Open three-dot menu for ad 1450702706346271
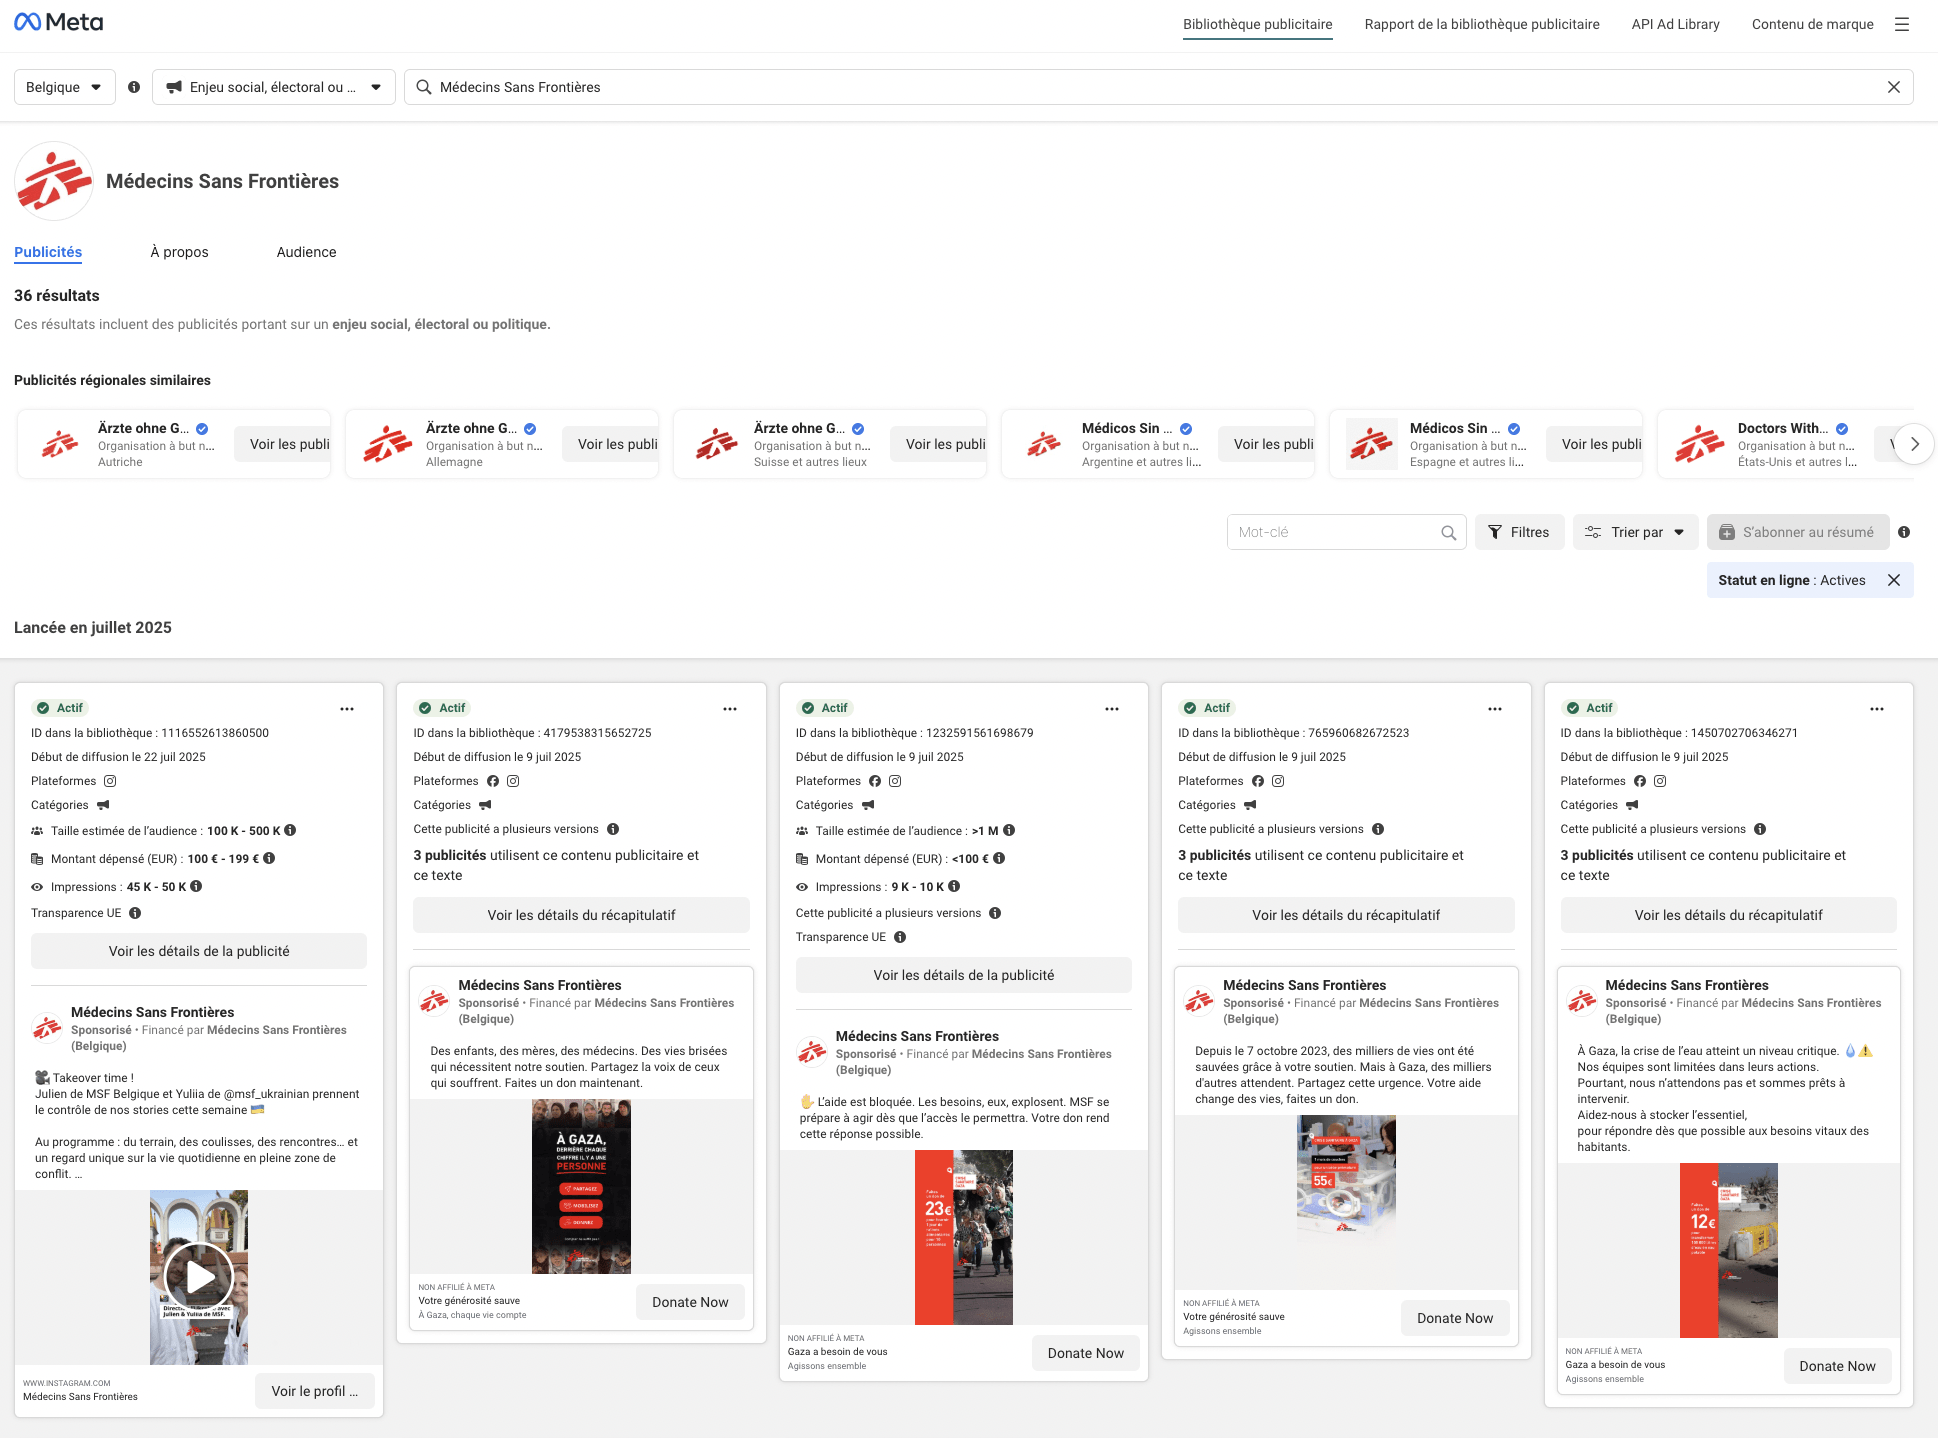Screen dimensions: 1938x1438 1877,709
